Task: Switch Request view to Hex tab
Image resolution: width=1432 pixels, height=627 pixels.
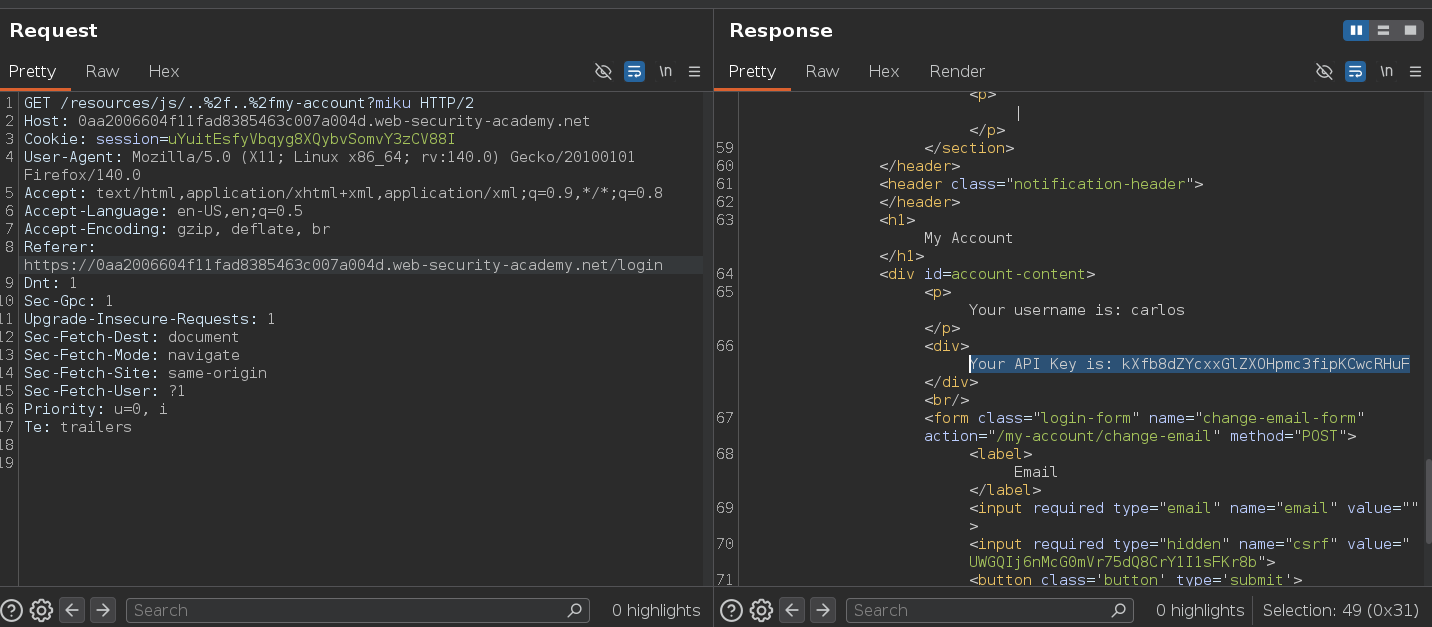Action: [x=164, y=71]
